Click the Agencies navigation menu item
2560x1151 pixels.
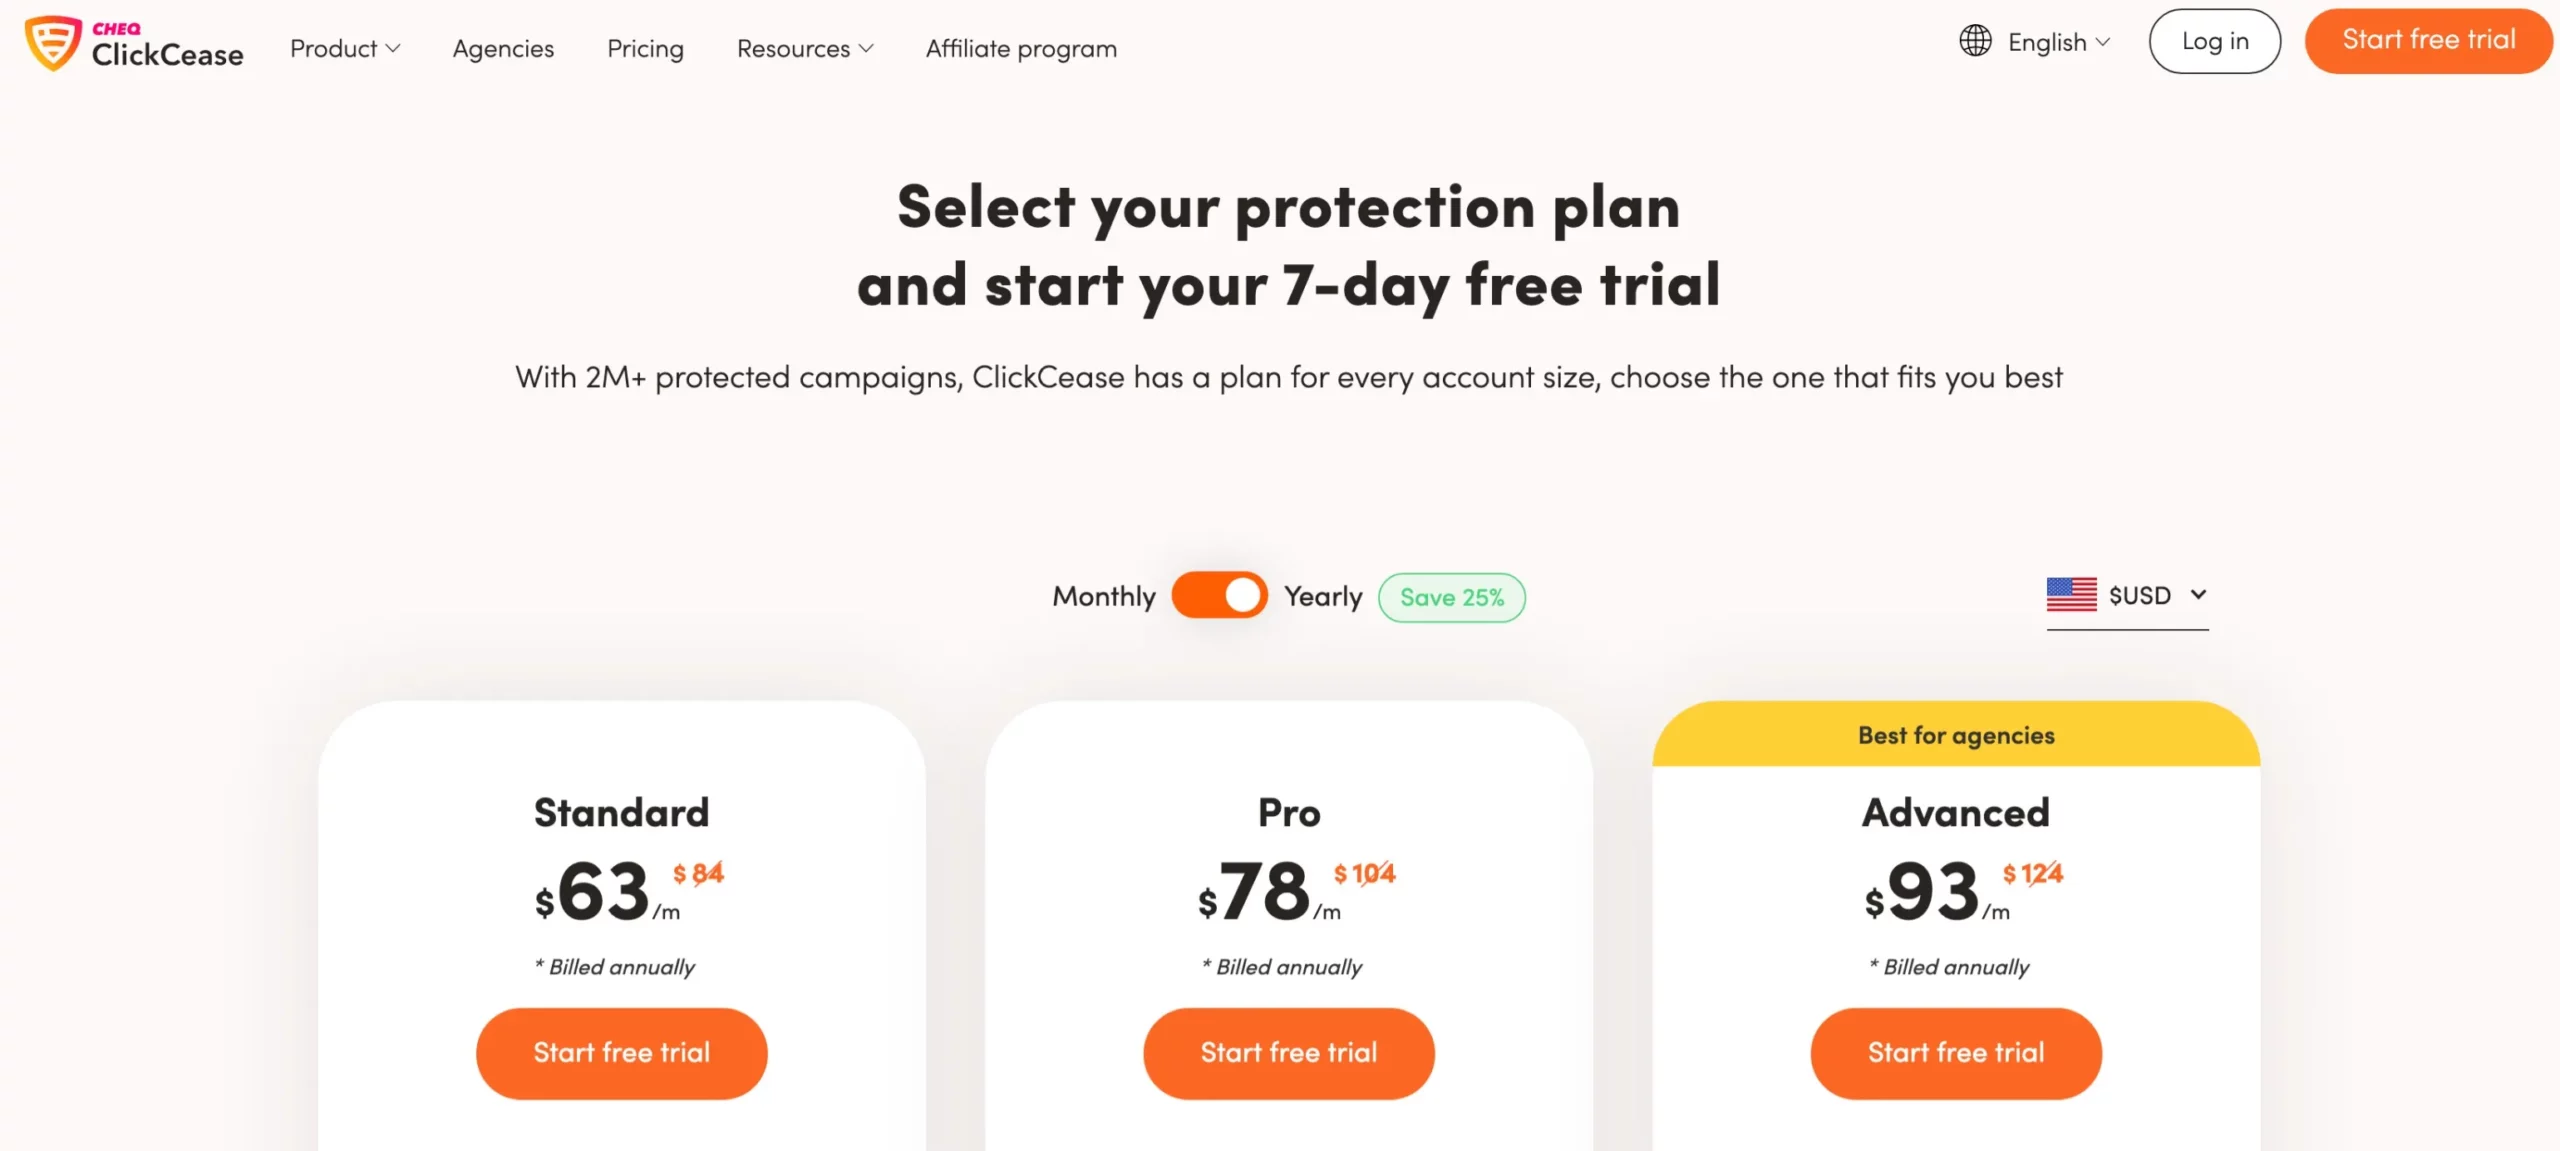(503, 47)
